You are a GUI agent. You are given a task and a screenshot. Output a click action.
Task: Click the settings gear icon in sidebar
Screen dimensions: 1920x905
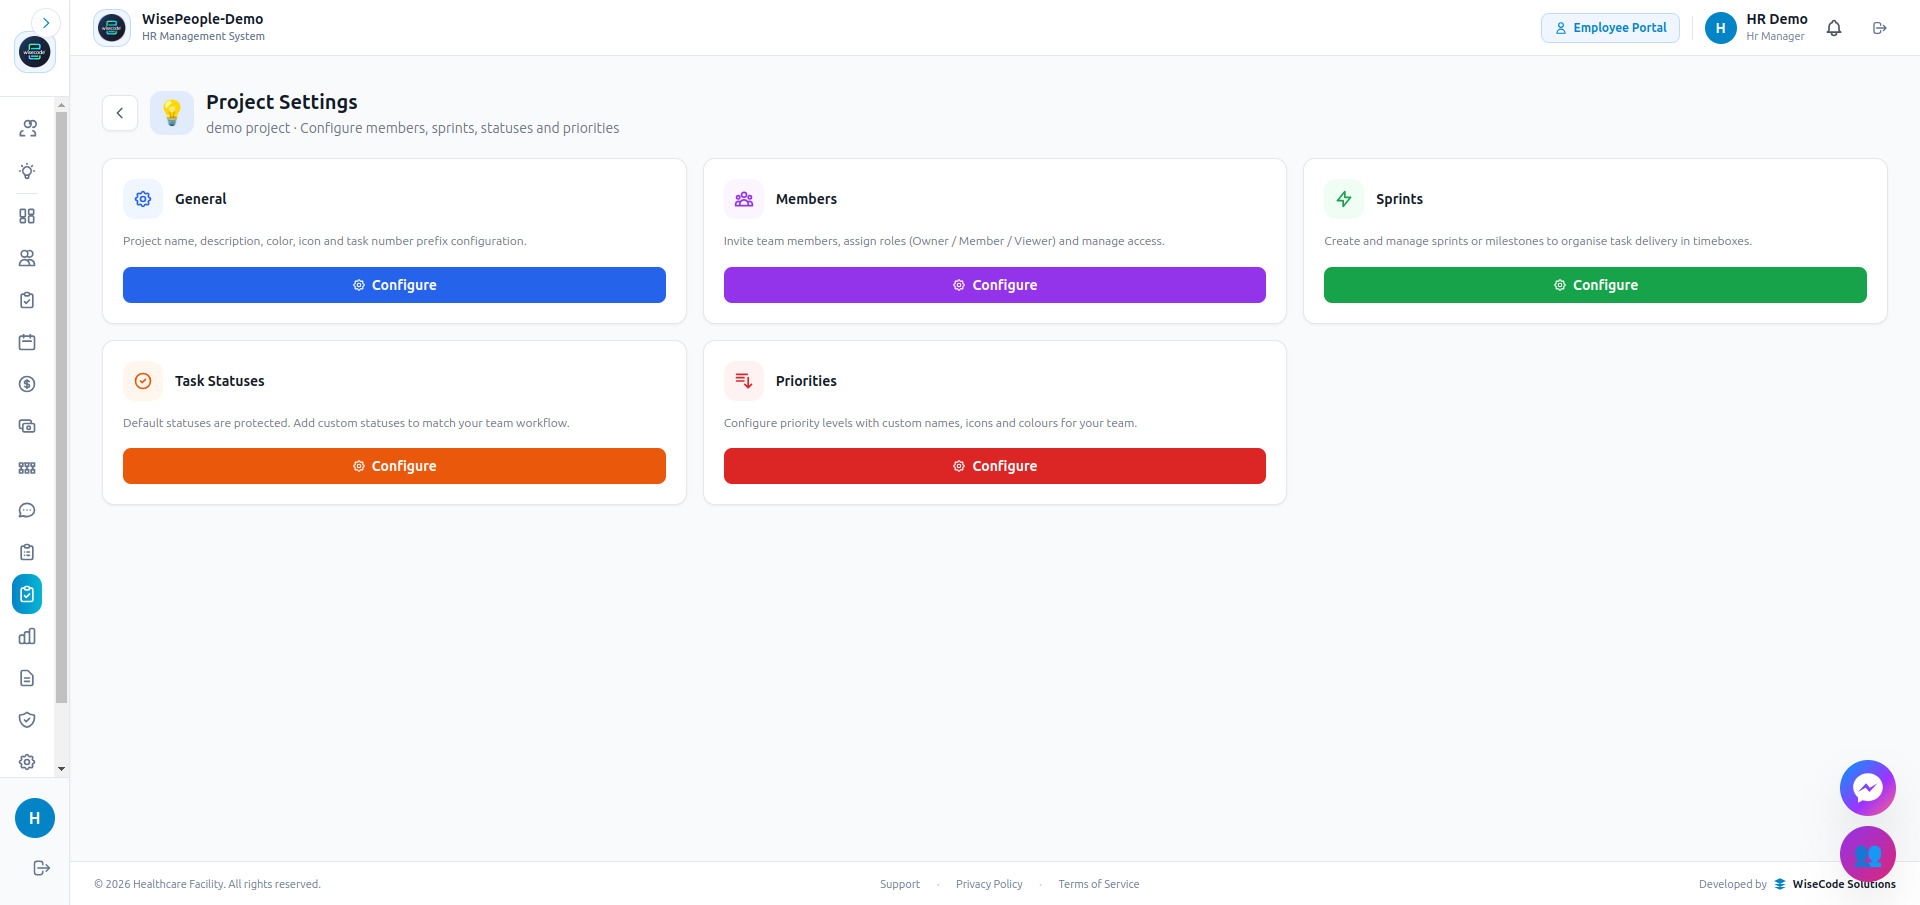[27, 762]
